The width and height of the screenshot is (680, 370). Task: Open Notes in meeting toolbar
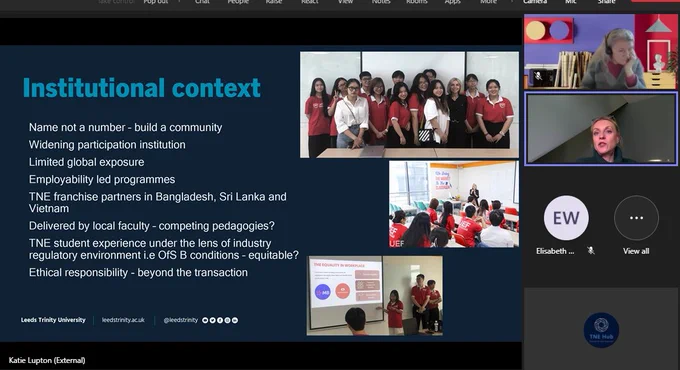381,2
